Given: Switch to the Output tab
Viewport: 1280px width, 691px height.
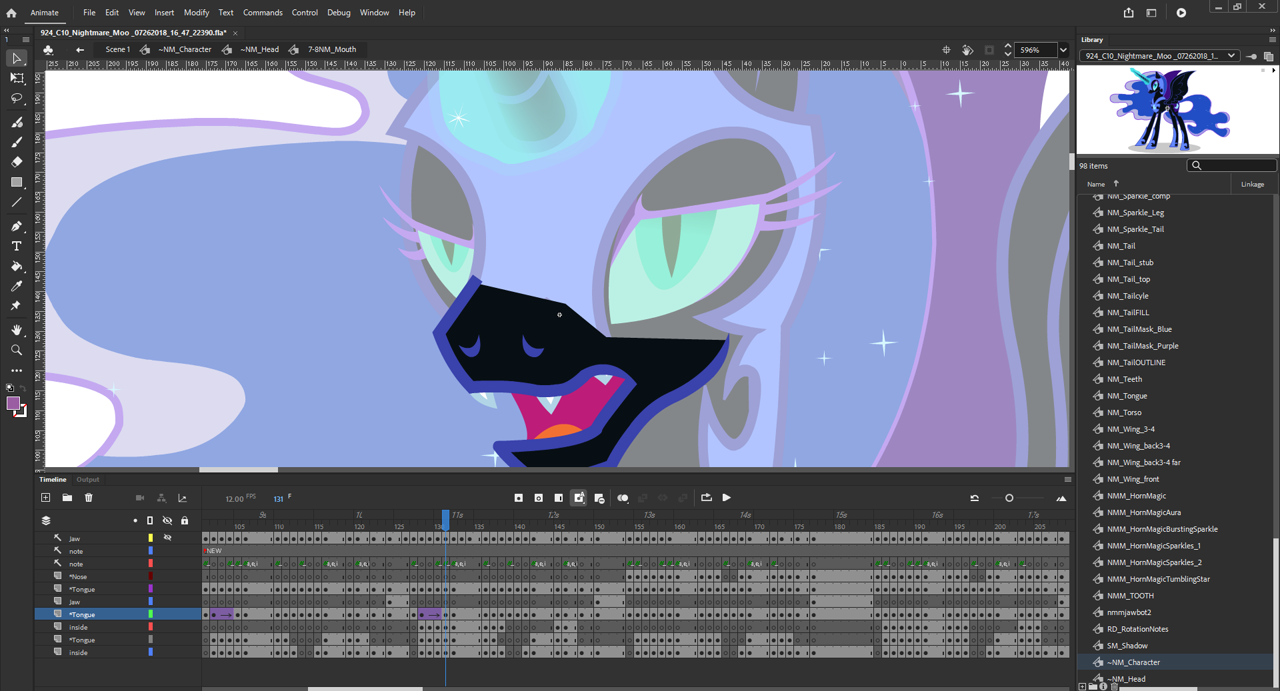Looking at the screenshot, I should (x=88, y=479).
